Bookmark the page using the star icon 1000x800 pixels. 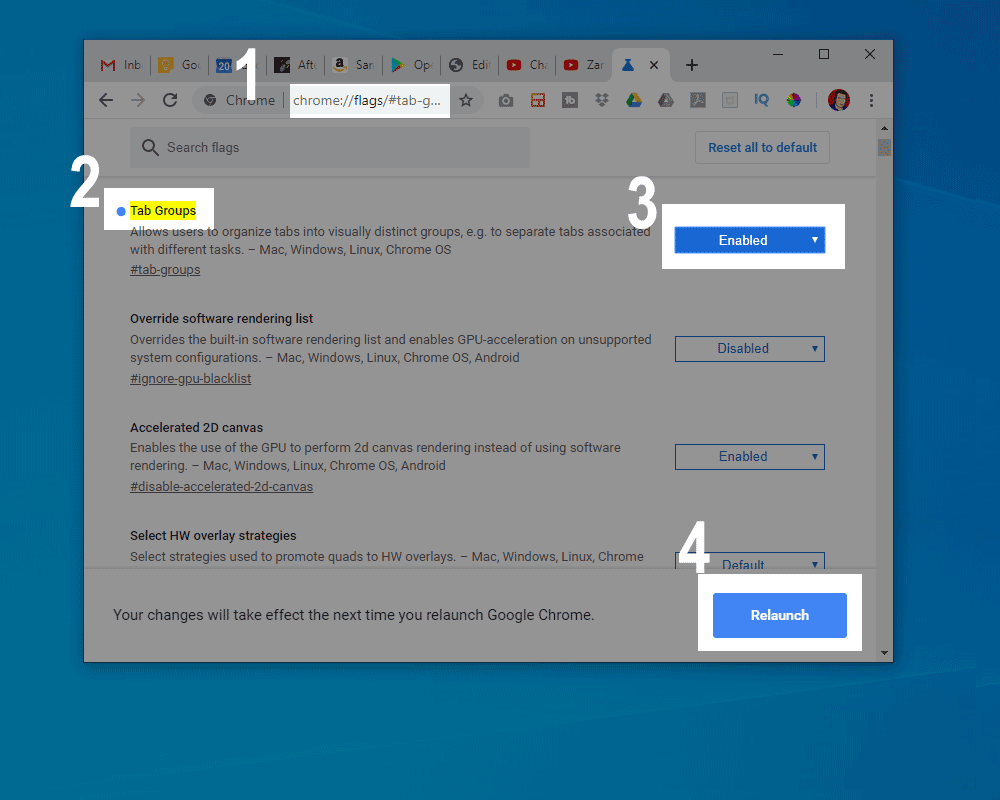coord(467,100)
